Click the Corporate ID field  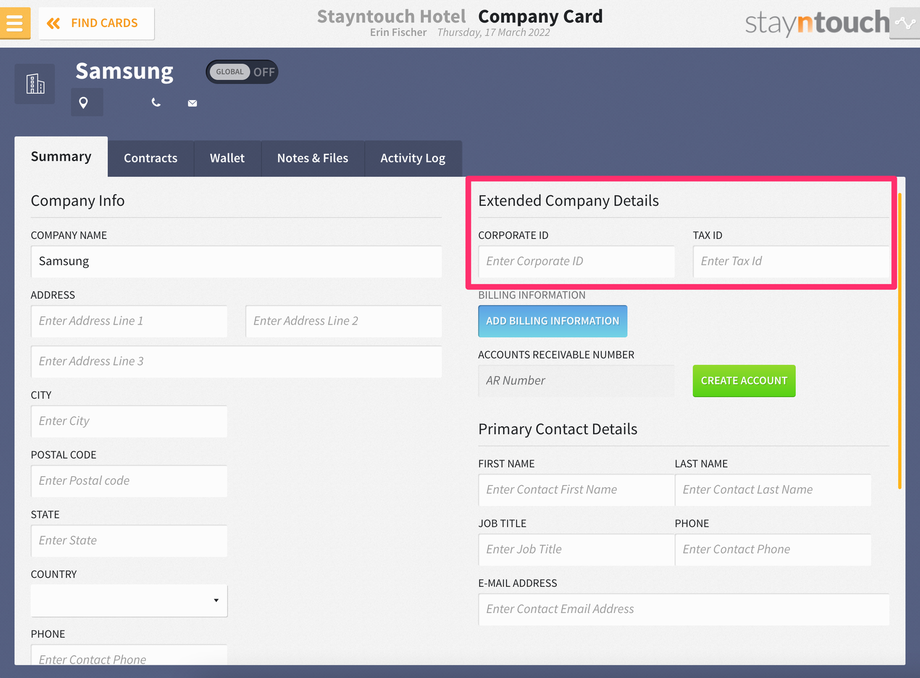tap(577, 262)
